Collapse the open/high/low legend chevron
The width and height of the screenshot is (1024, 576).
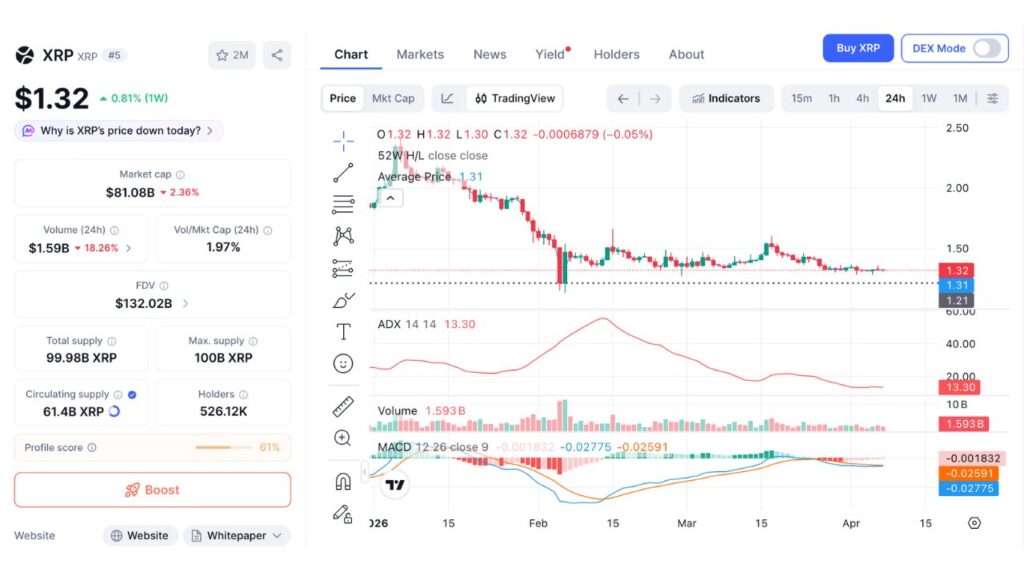[390, 197]
